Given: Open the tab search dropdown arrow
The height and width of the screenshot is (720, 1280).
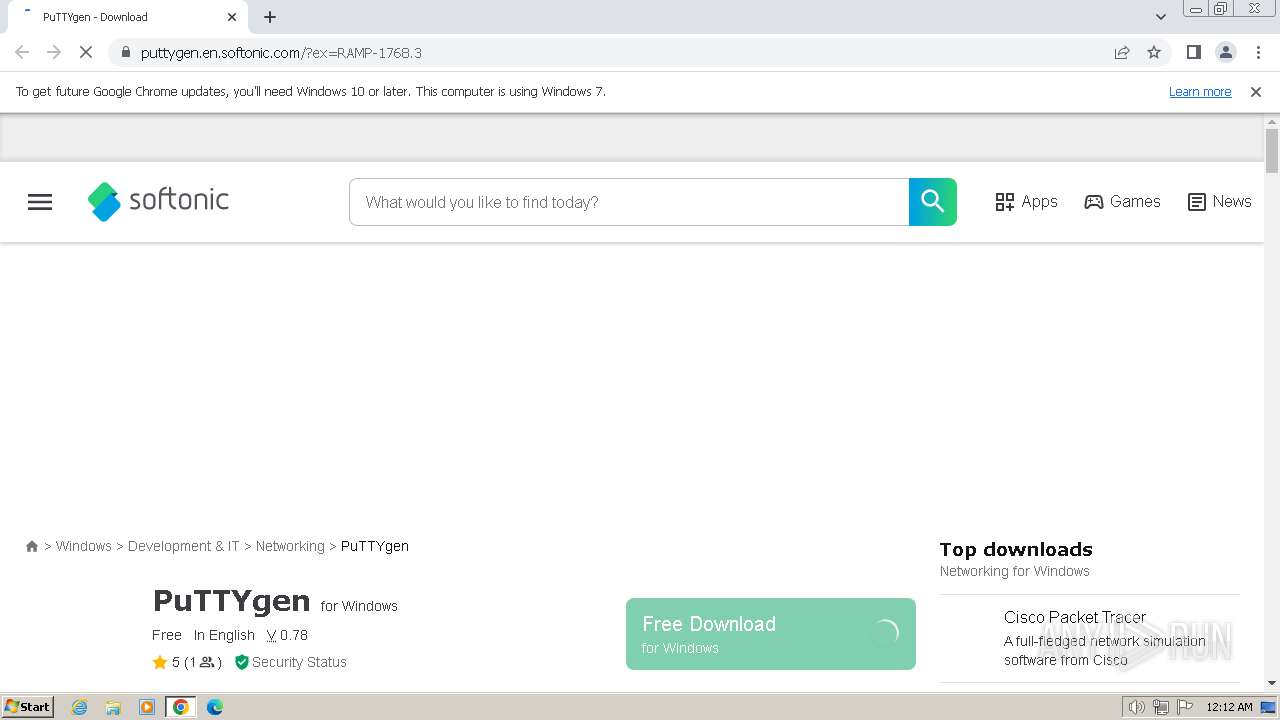Looking at the screenshot, I should [x=1160, y=17].
